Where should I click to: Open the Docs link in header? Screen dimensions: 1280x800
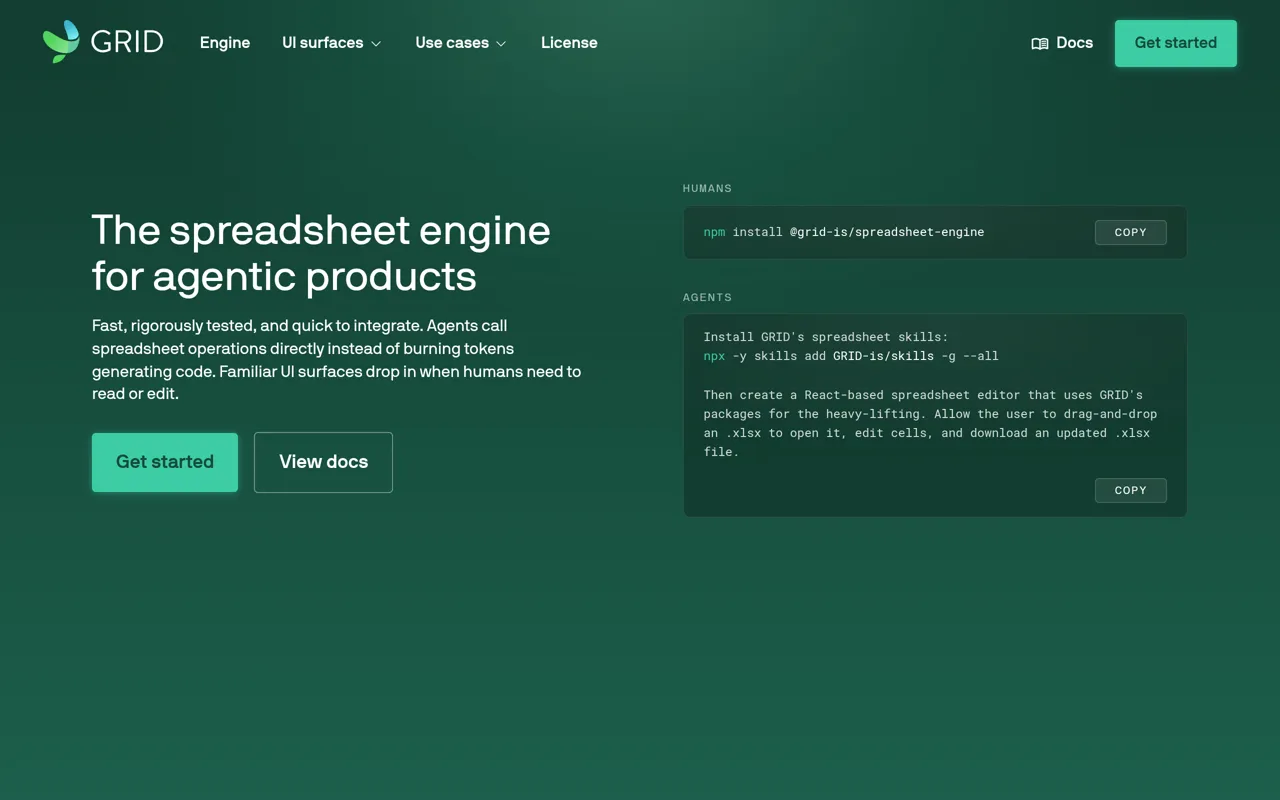(1062, 43)
